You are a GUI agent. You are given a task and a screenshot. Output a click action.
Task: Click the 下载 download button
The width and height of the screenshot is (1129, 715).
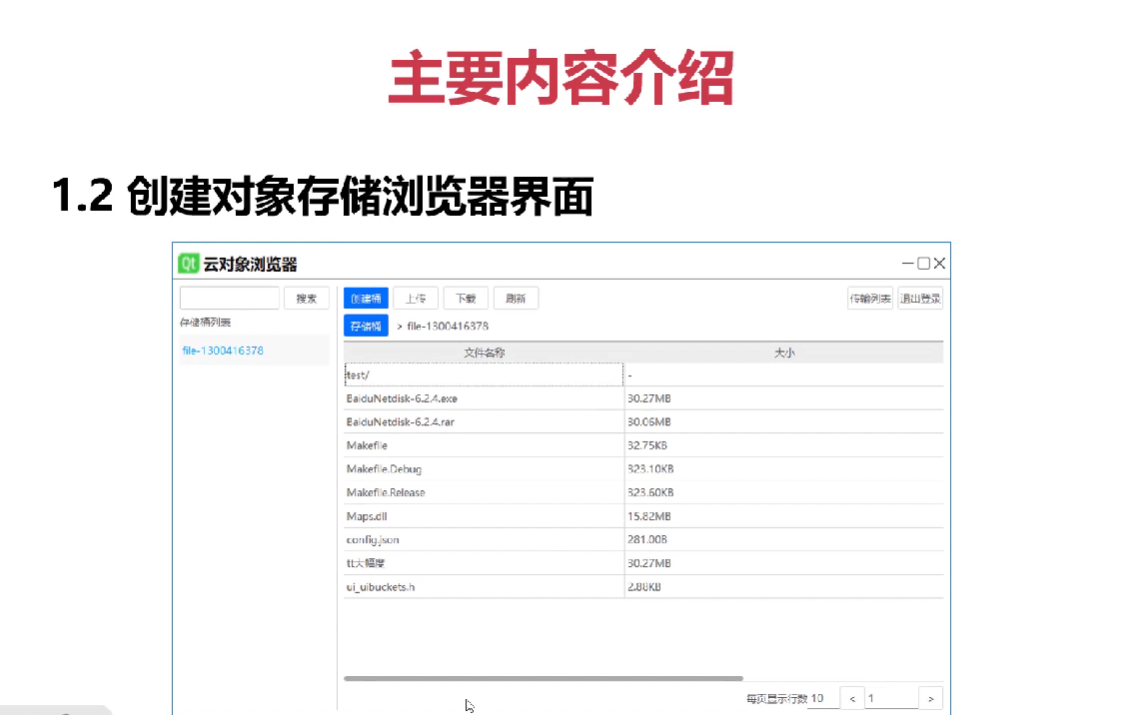point(466,298)
